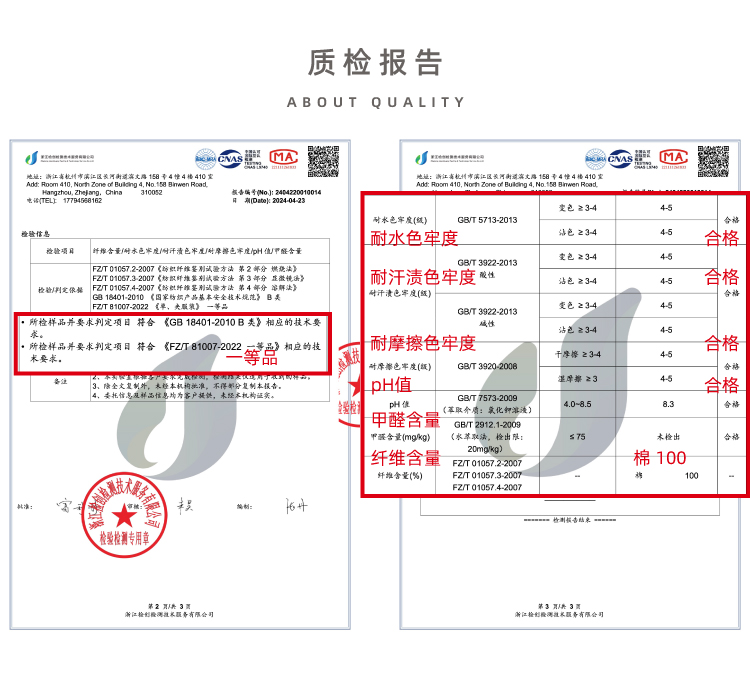Select the CNAS logo on the right report
The height and width of the screenshot is (682, 750).
coord(620,159)
